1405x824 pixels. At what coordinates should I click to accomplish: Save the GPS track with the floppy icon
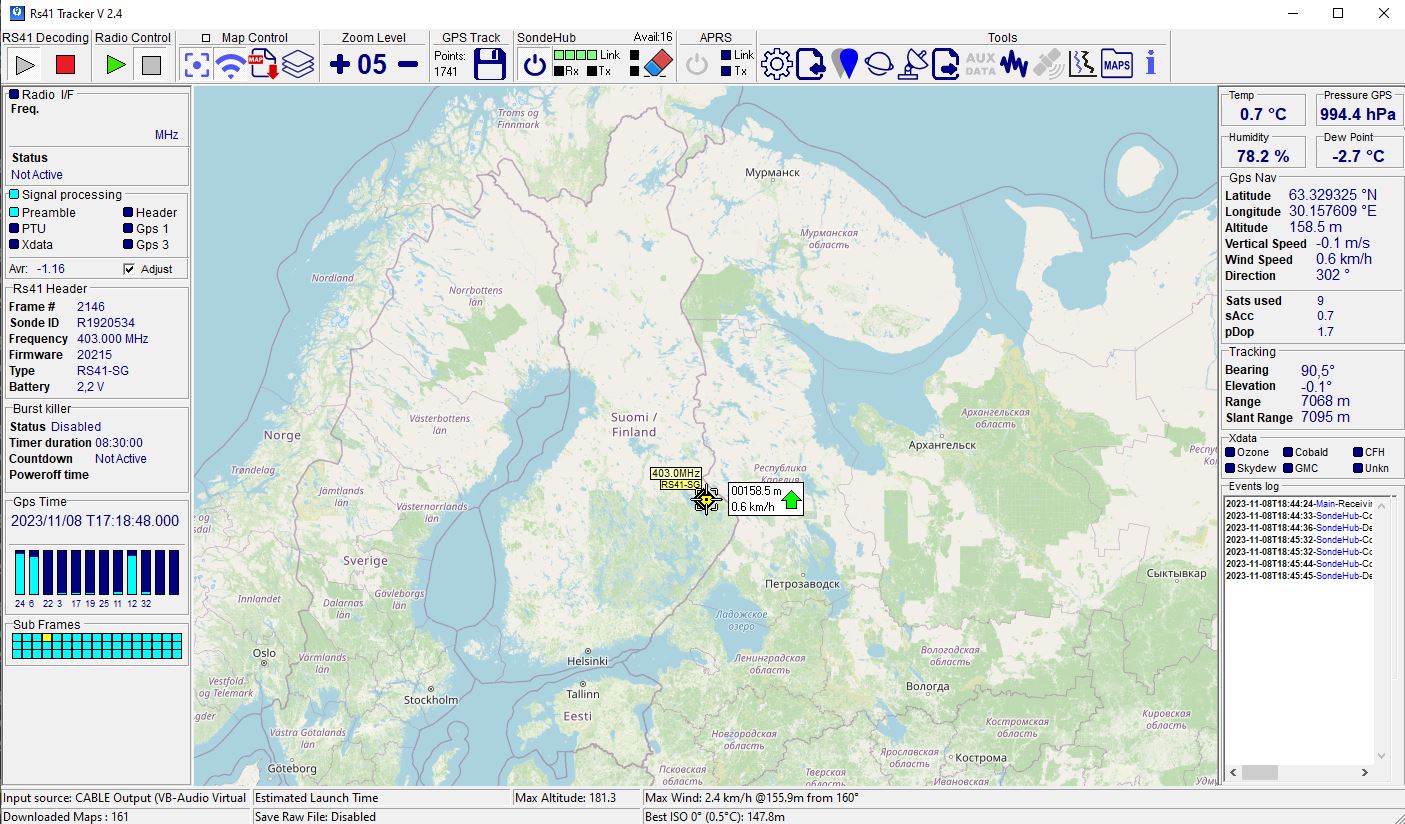(490, 65)
